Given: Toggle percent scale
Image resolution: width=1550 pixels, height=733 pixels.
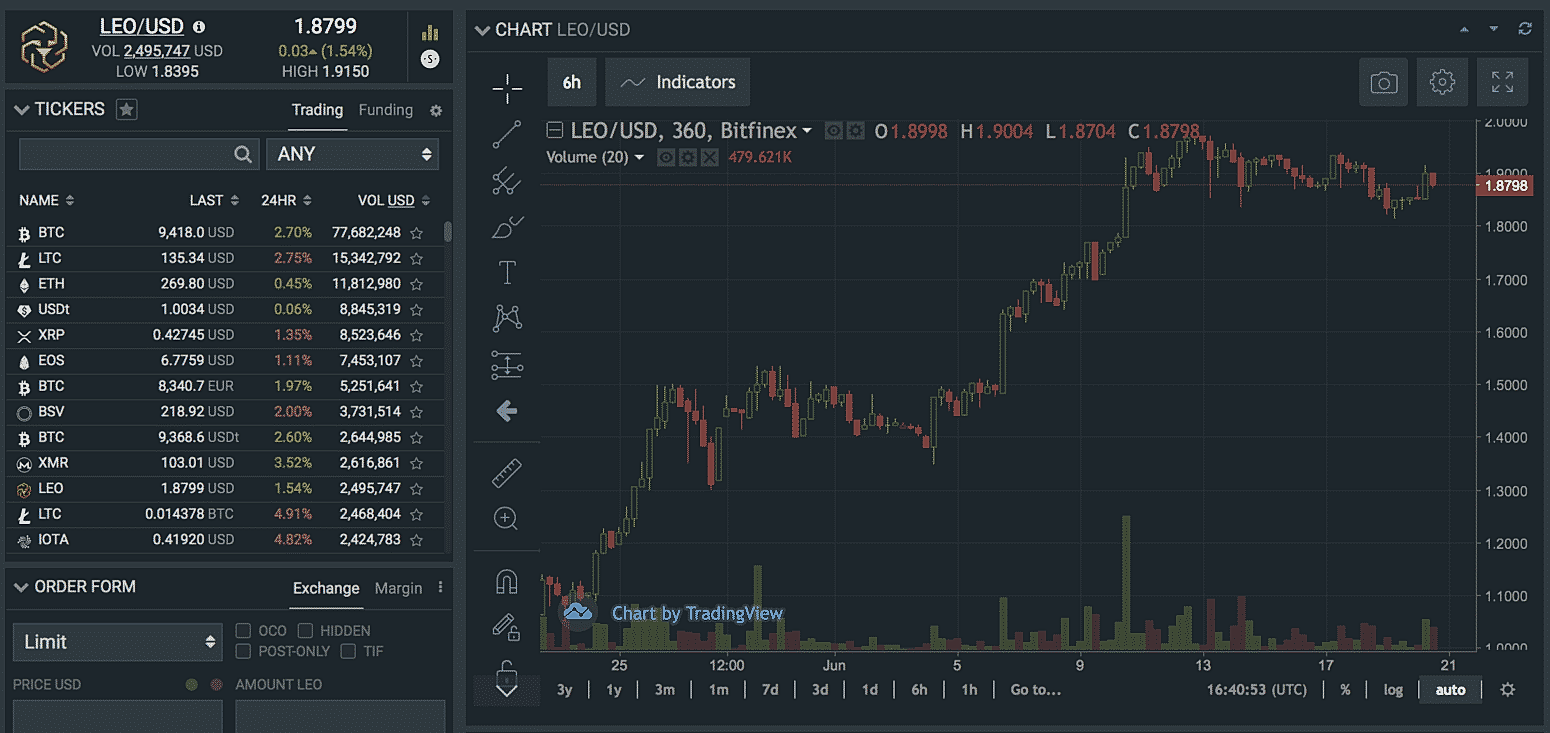Looking at the screenshot, I should (x=1345, y=690).
